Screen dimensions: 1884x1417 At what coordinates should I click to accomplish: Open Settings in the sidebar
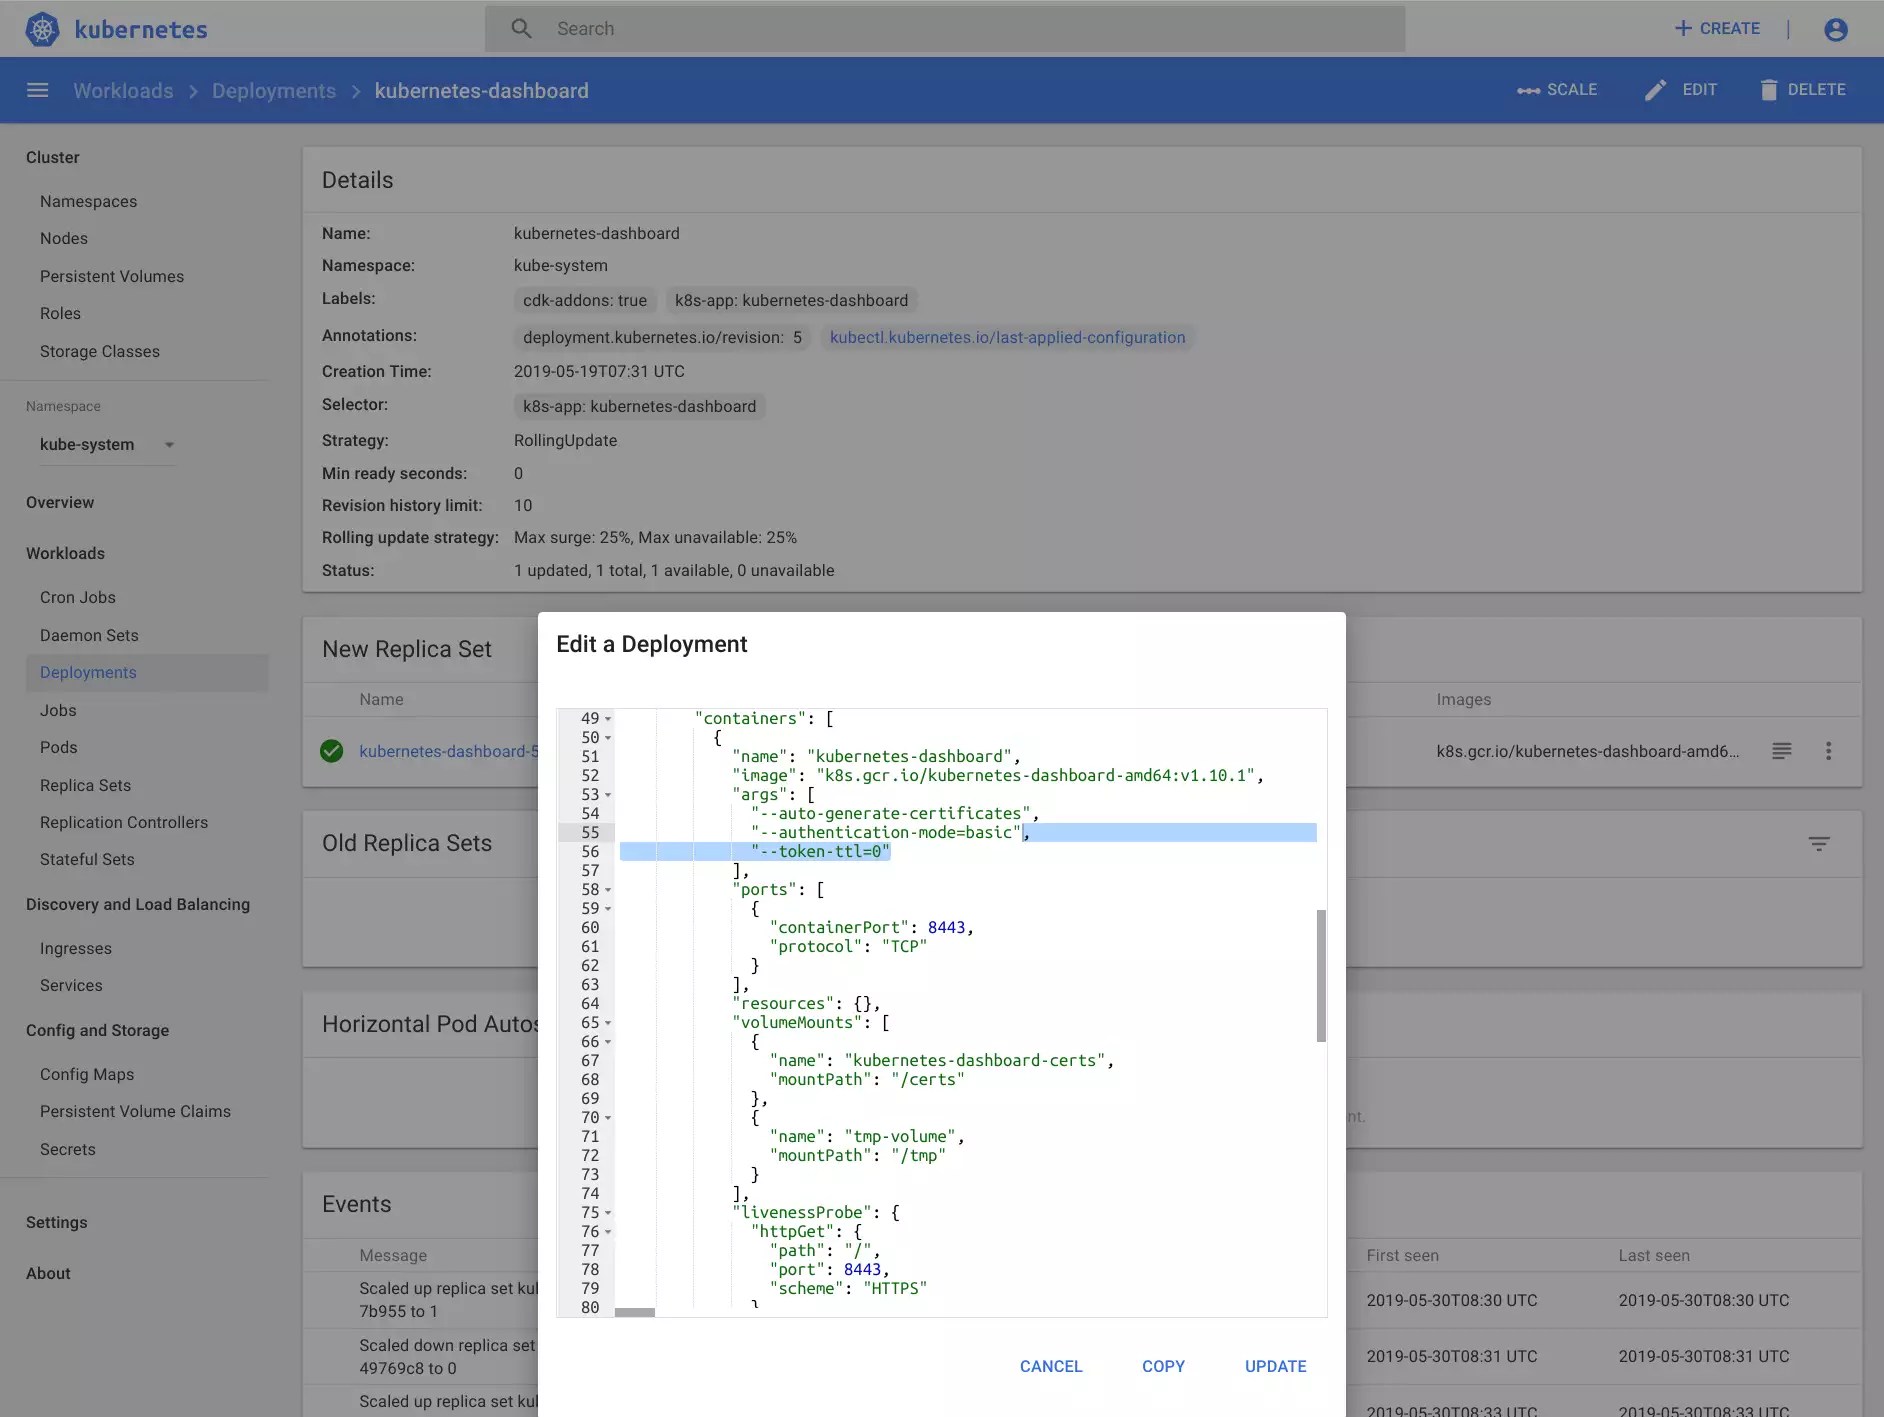point(57,1222)
